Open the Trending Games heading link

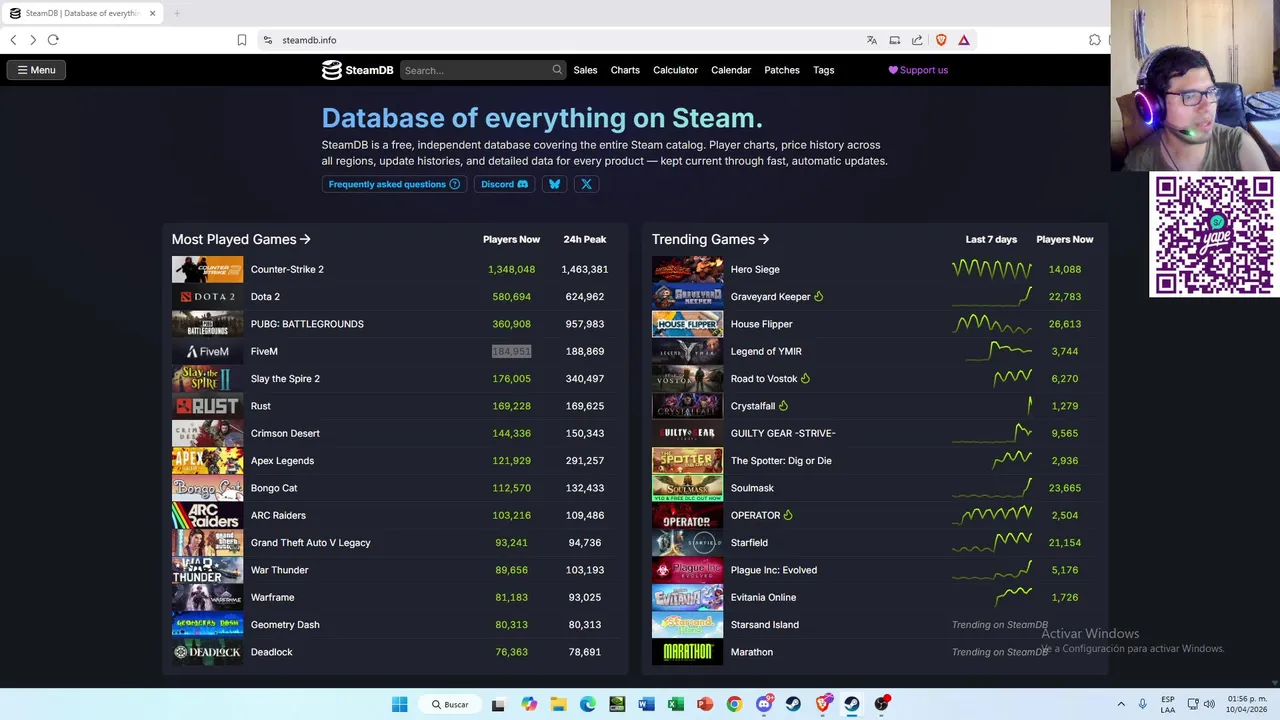[x=710, y=239]
